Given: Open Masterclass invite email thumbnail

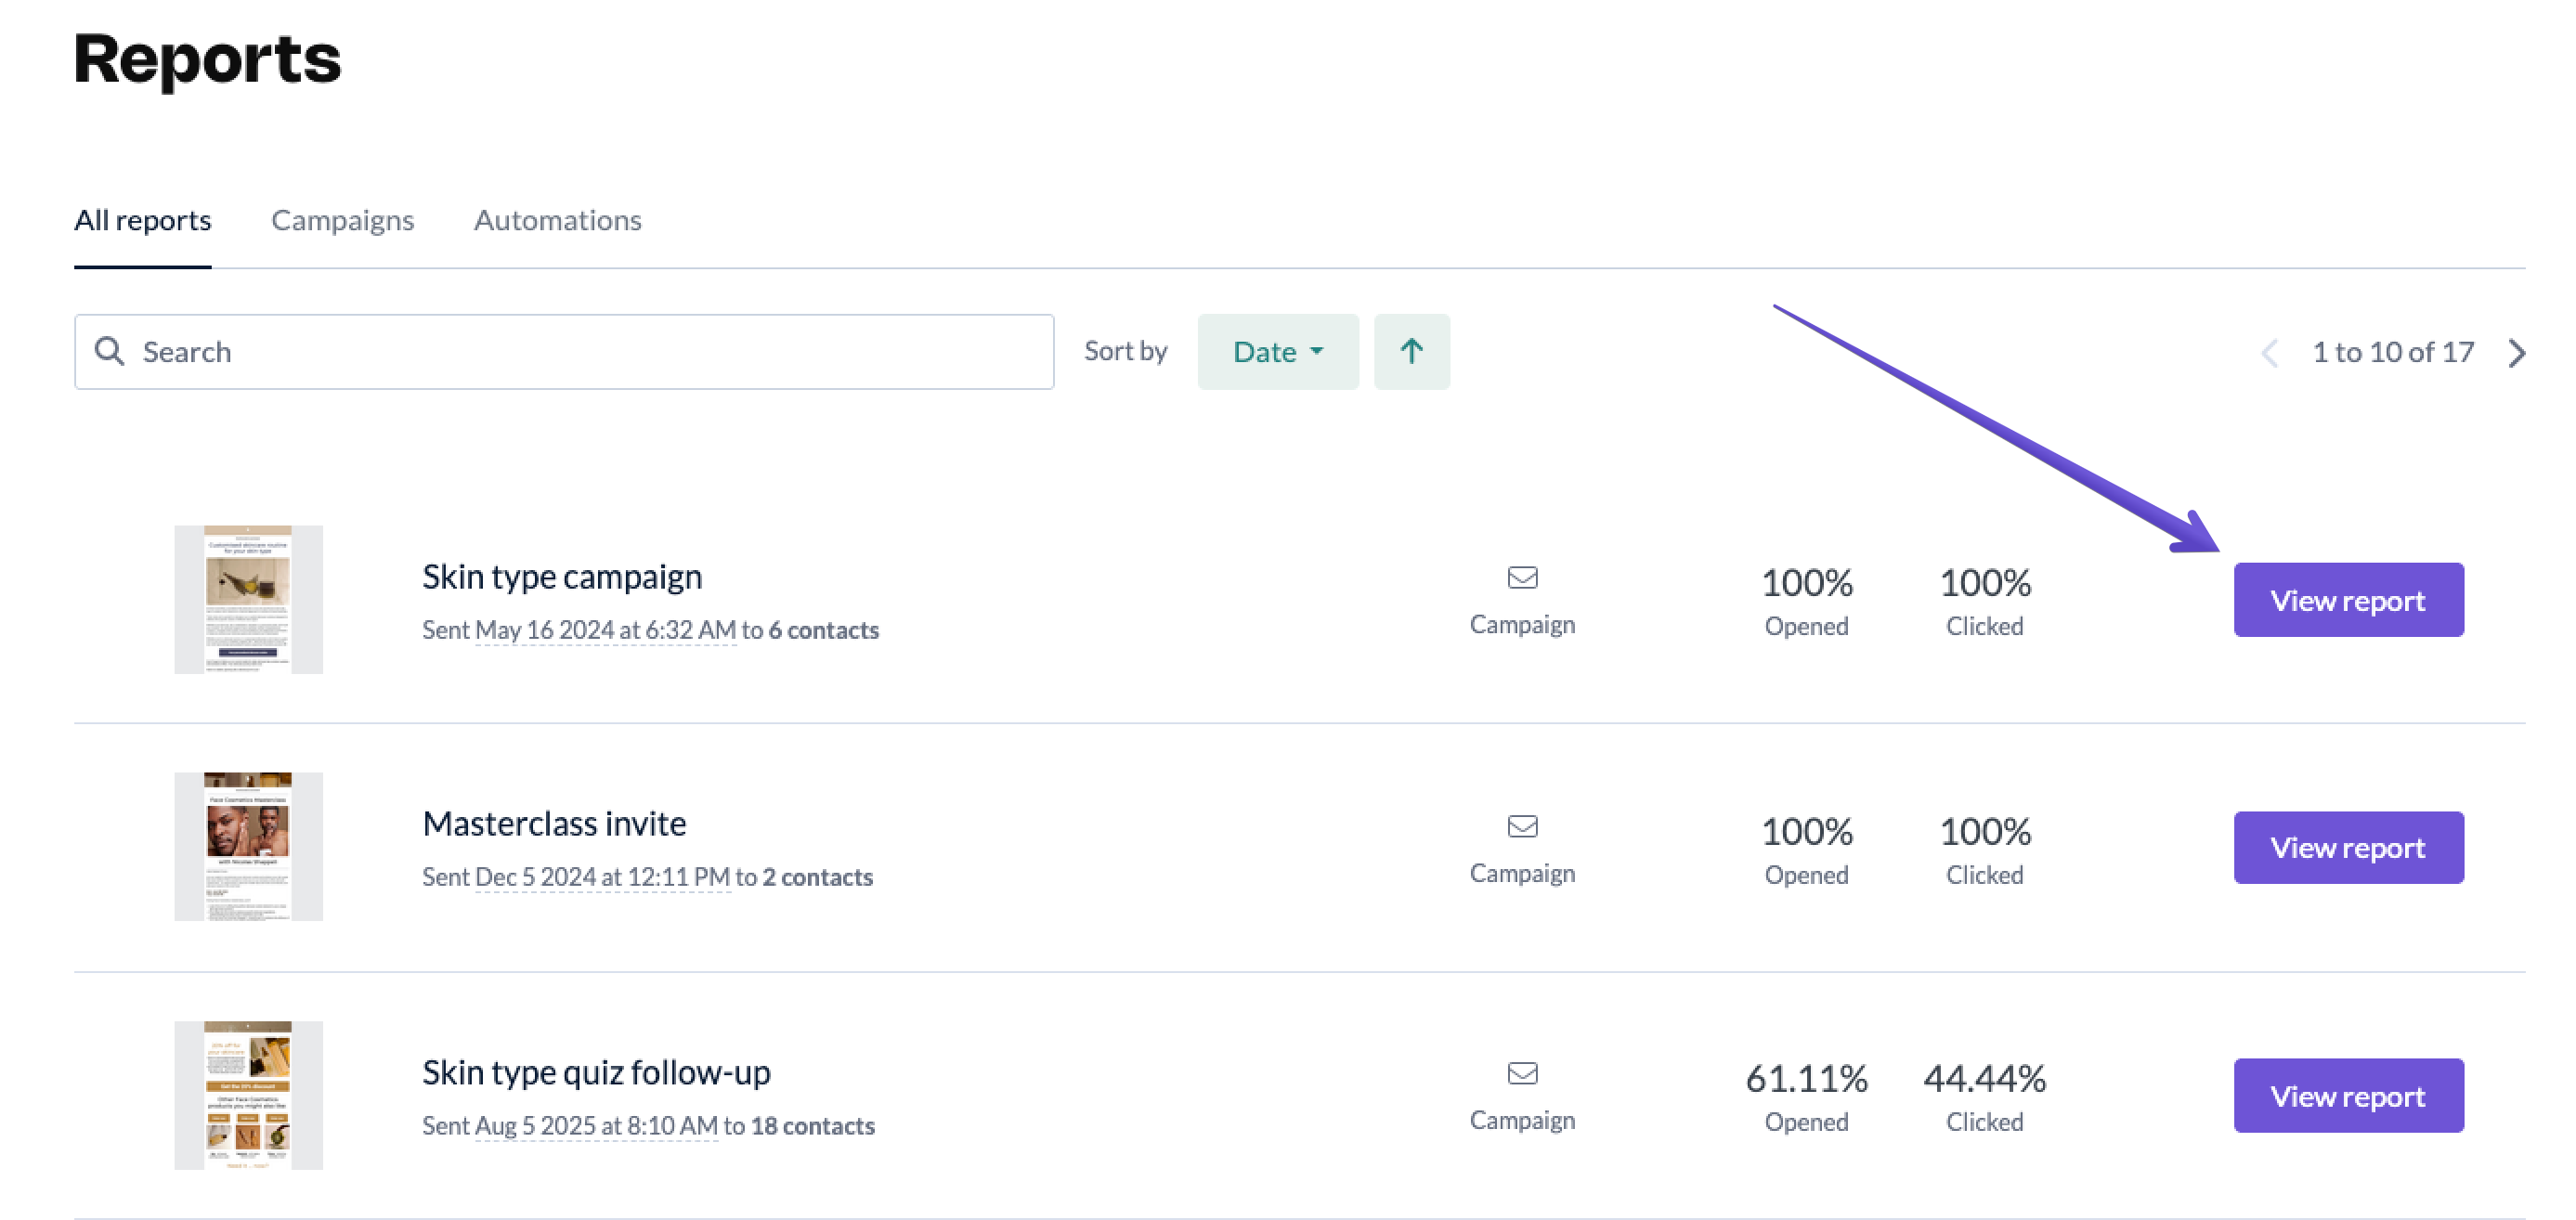Looking at the screenshot, I should (248, 846).
